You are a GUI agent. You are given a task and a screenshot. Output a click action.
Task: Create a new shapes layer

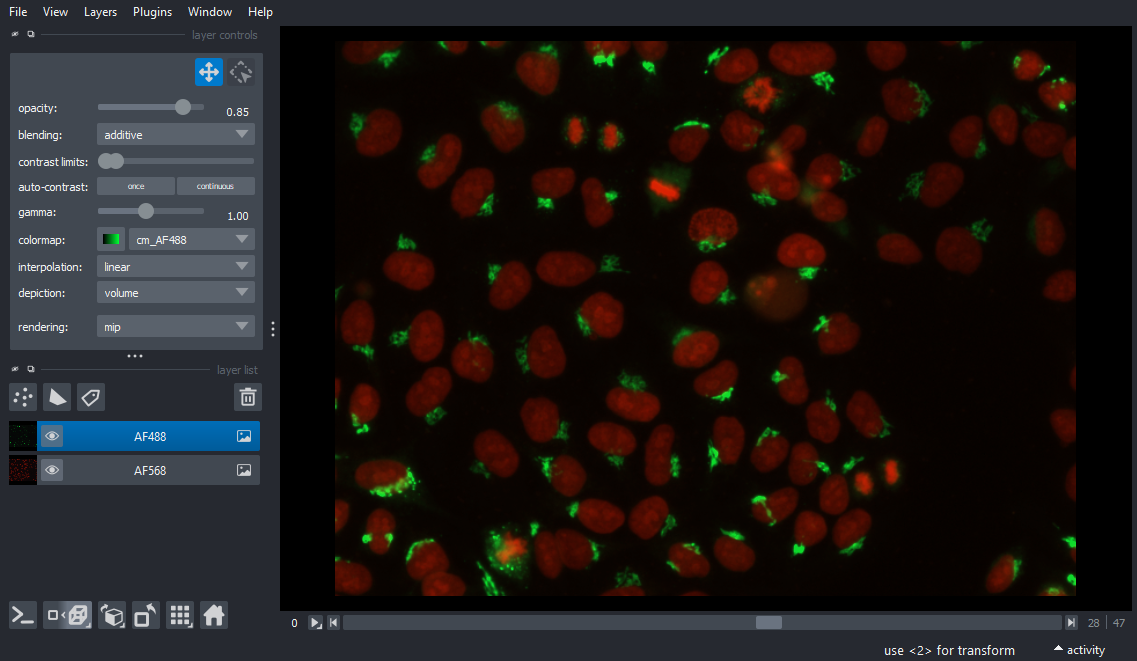(57, 397)
